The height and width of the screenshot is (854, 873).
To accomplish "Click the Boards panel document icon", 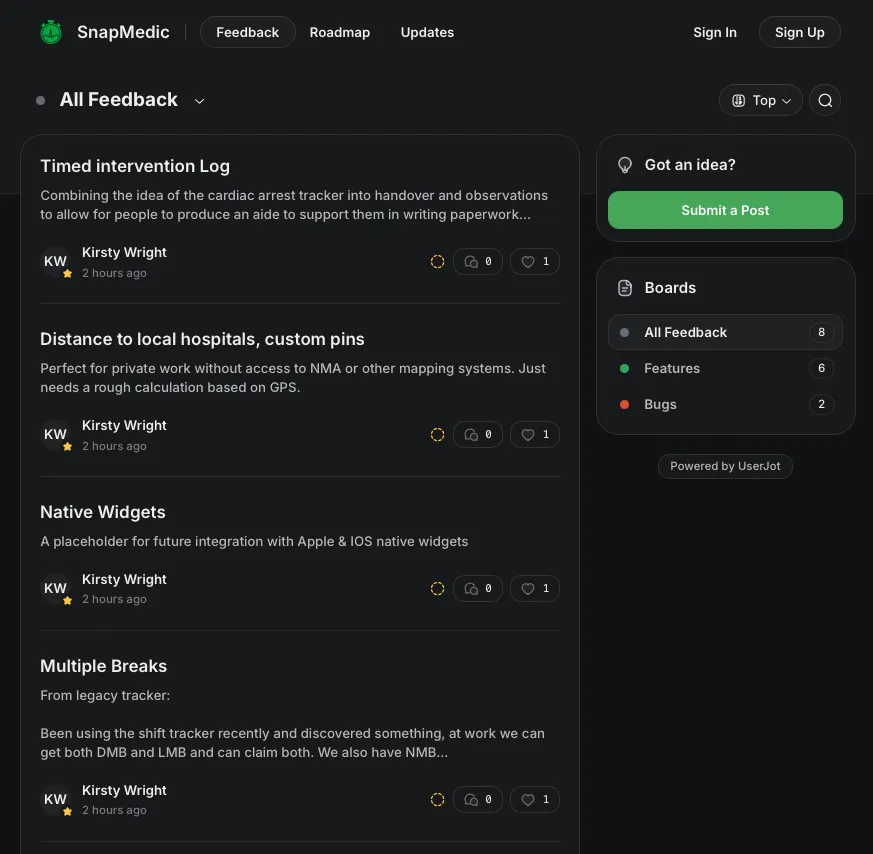I will coord(624,287).
